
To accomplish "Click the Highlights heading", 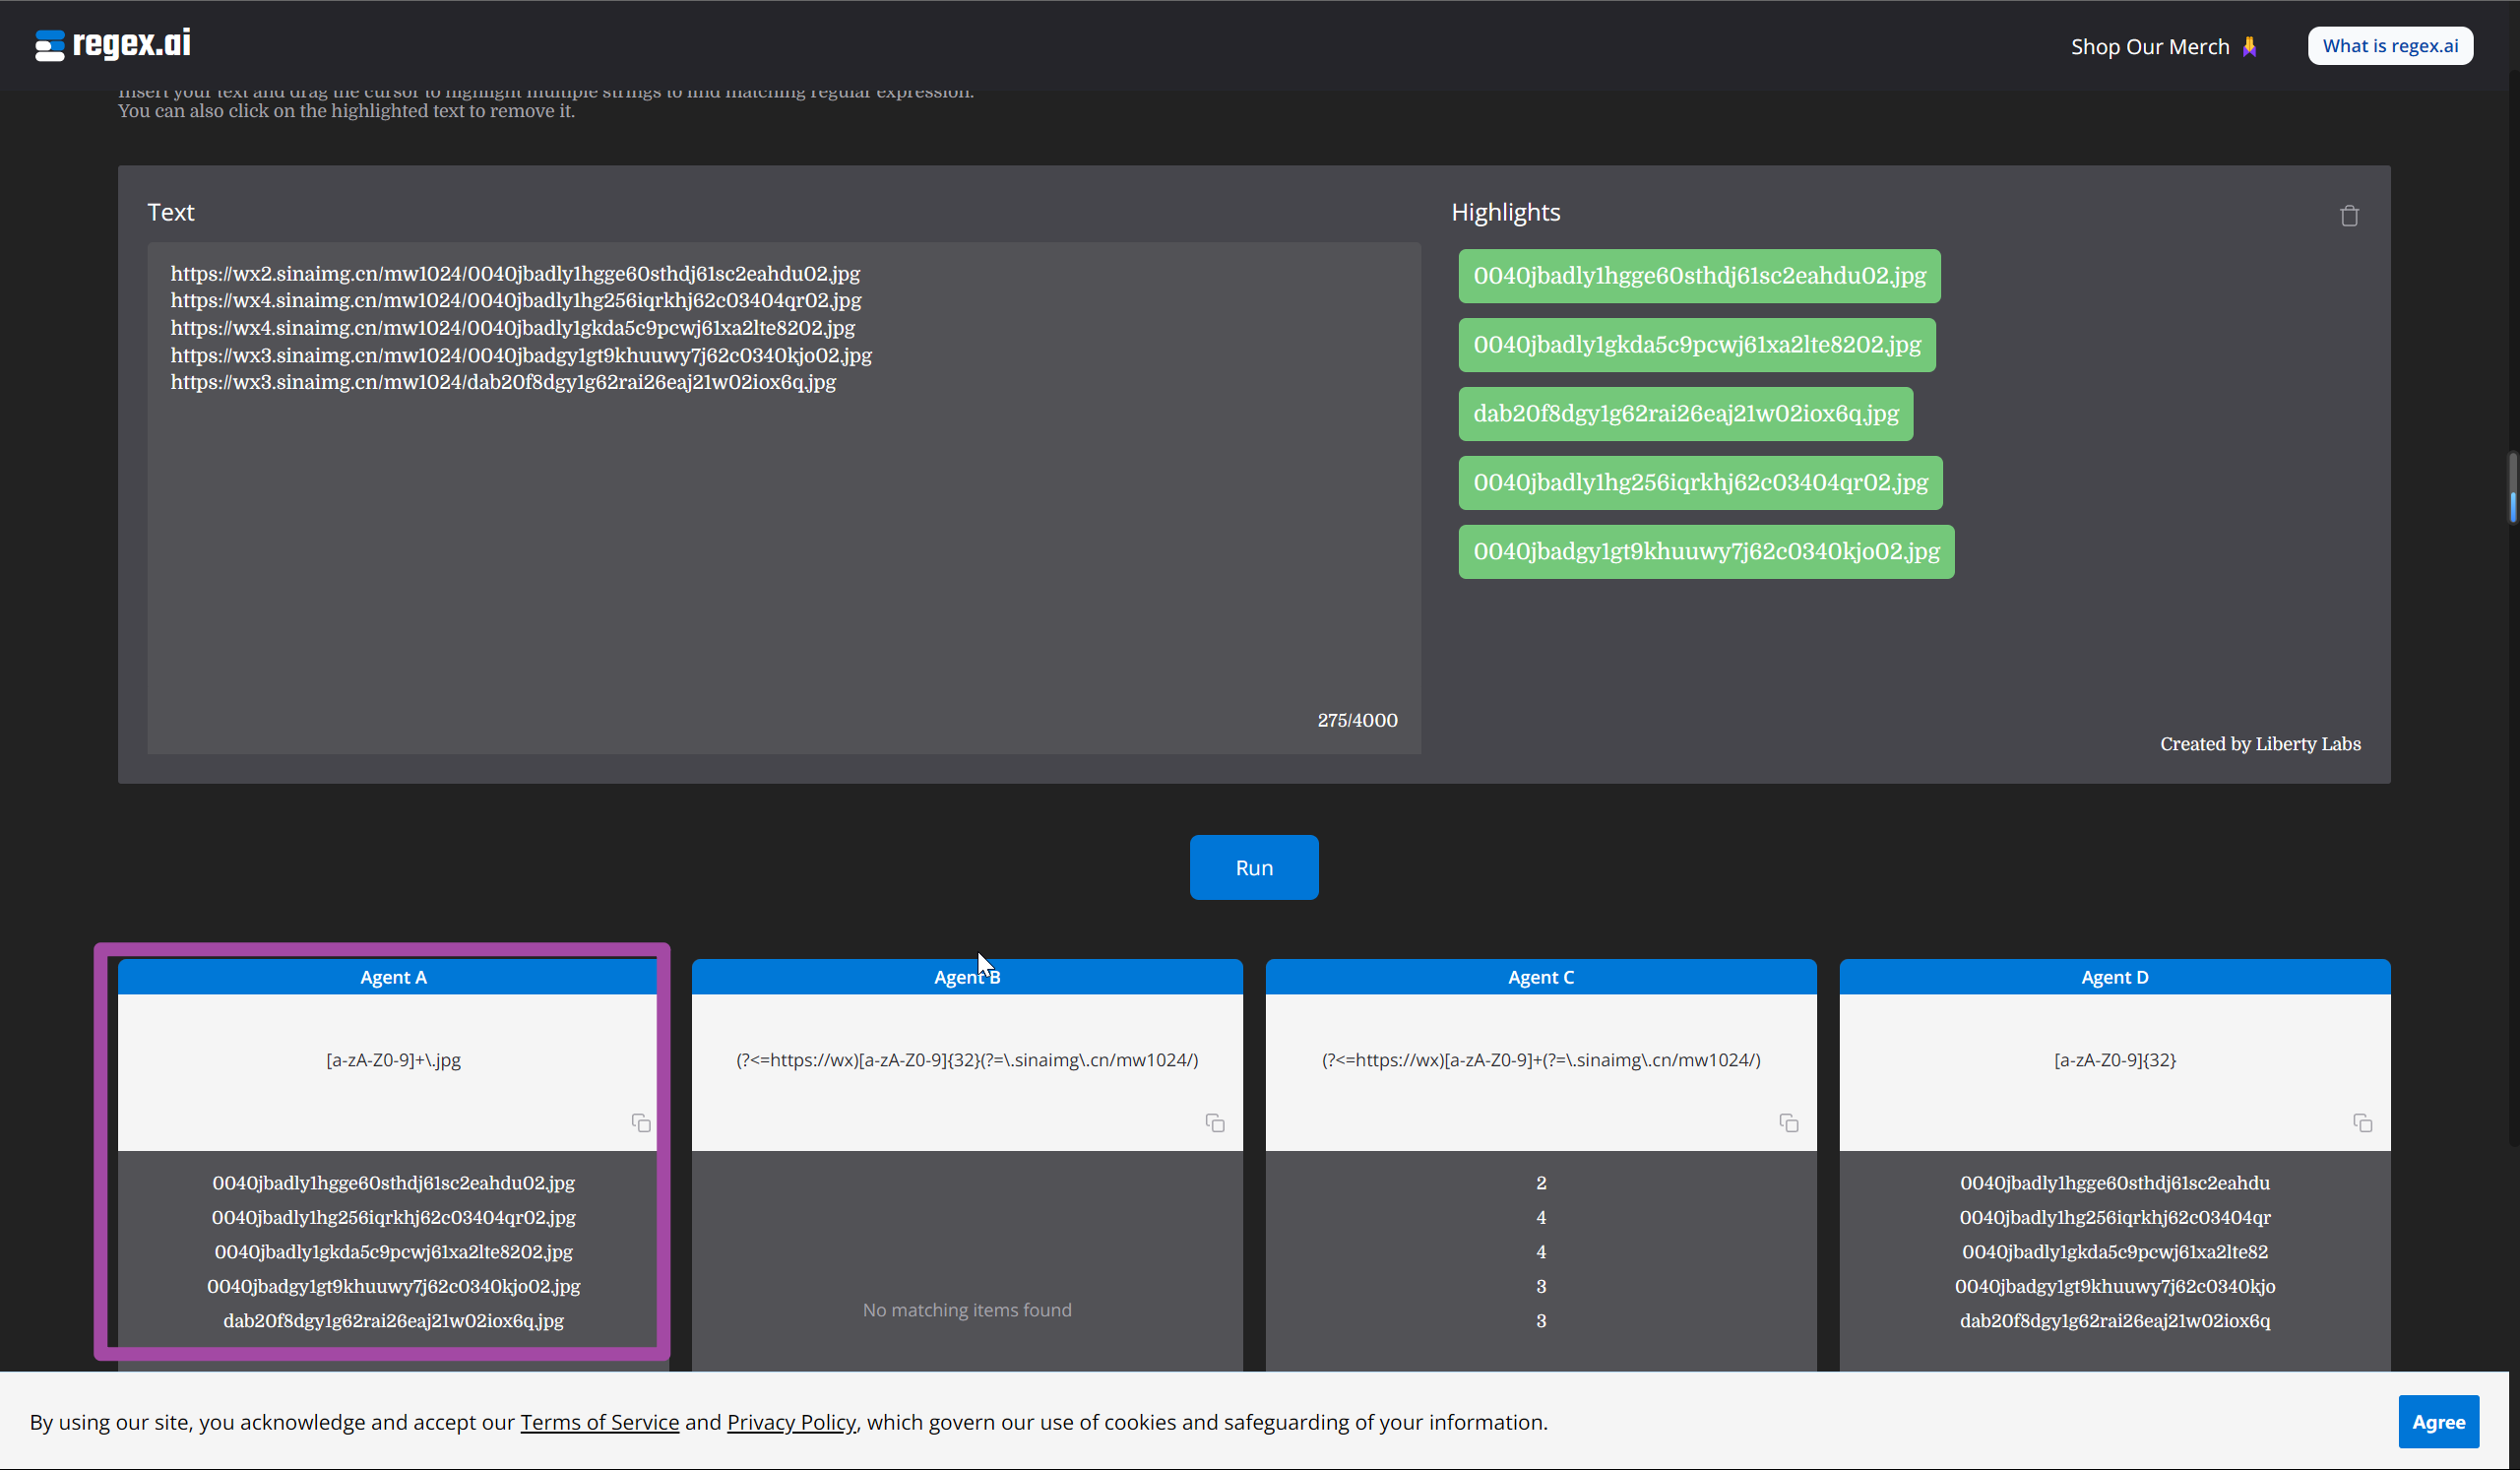I will (x=1505, y=212).
